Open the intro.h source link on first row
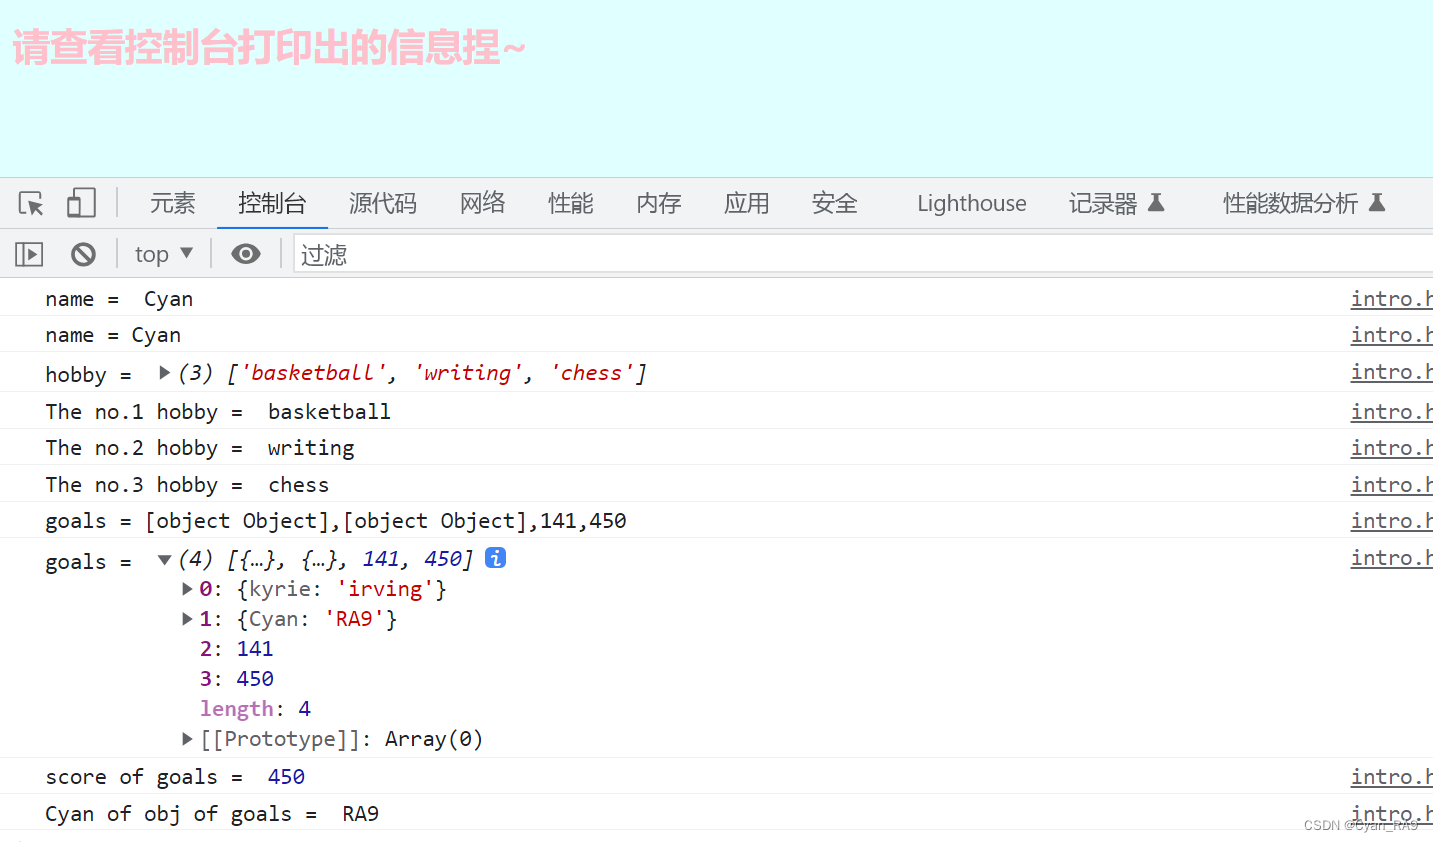Screen dimensions: 1433x842 point(1391,298)
